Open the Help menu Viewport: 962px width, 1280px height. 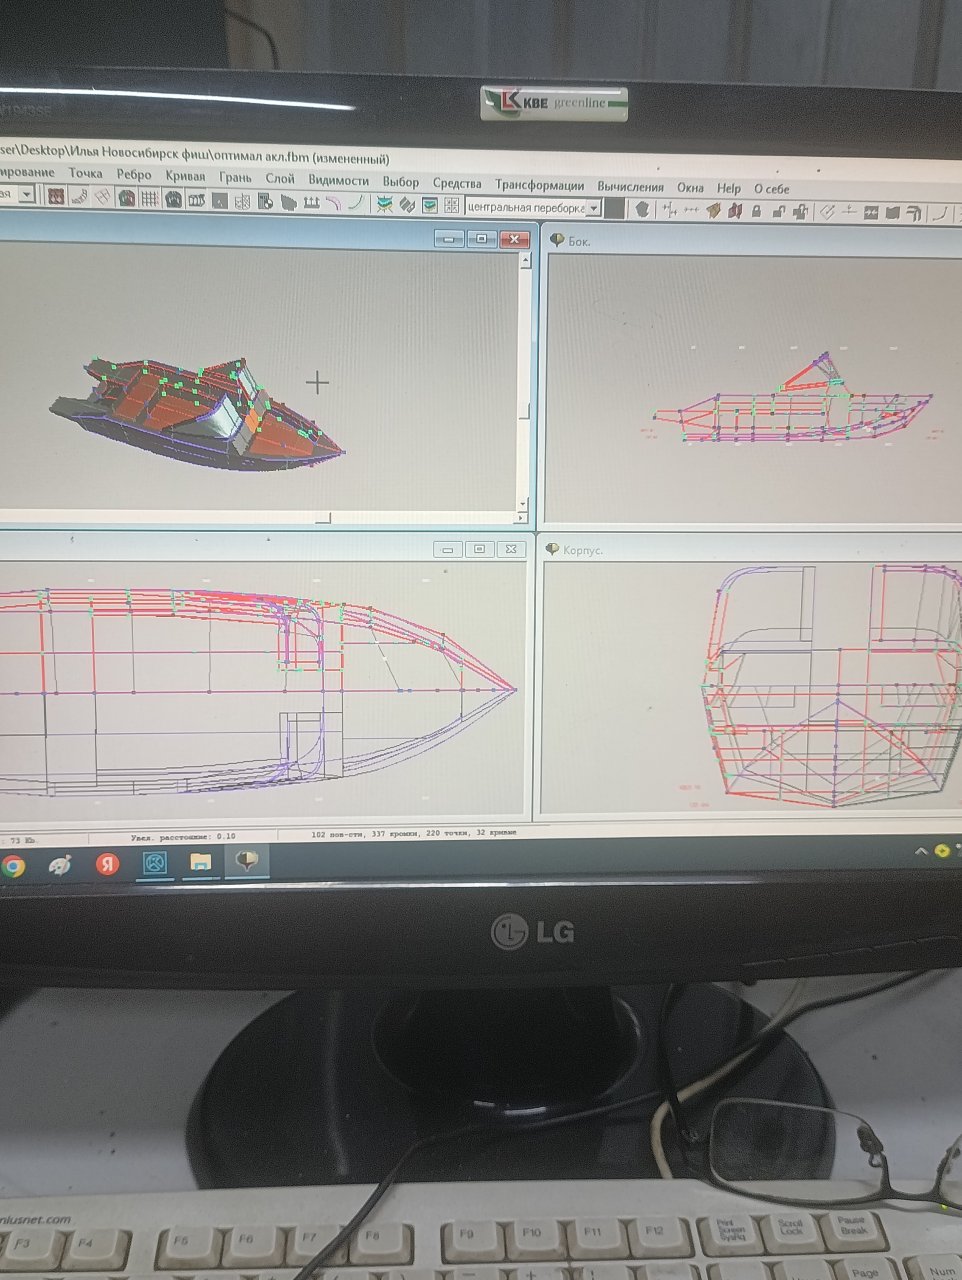[x=729, y=188]
